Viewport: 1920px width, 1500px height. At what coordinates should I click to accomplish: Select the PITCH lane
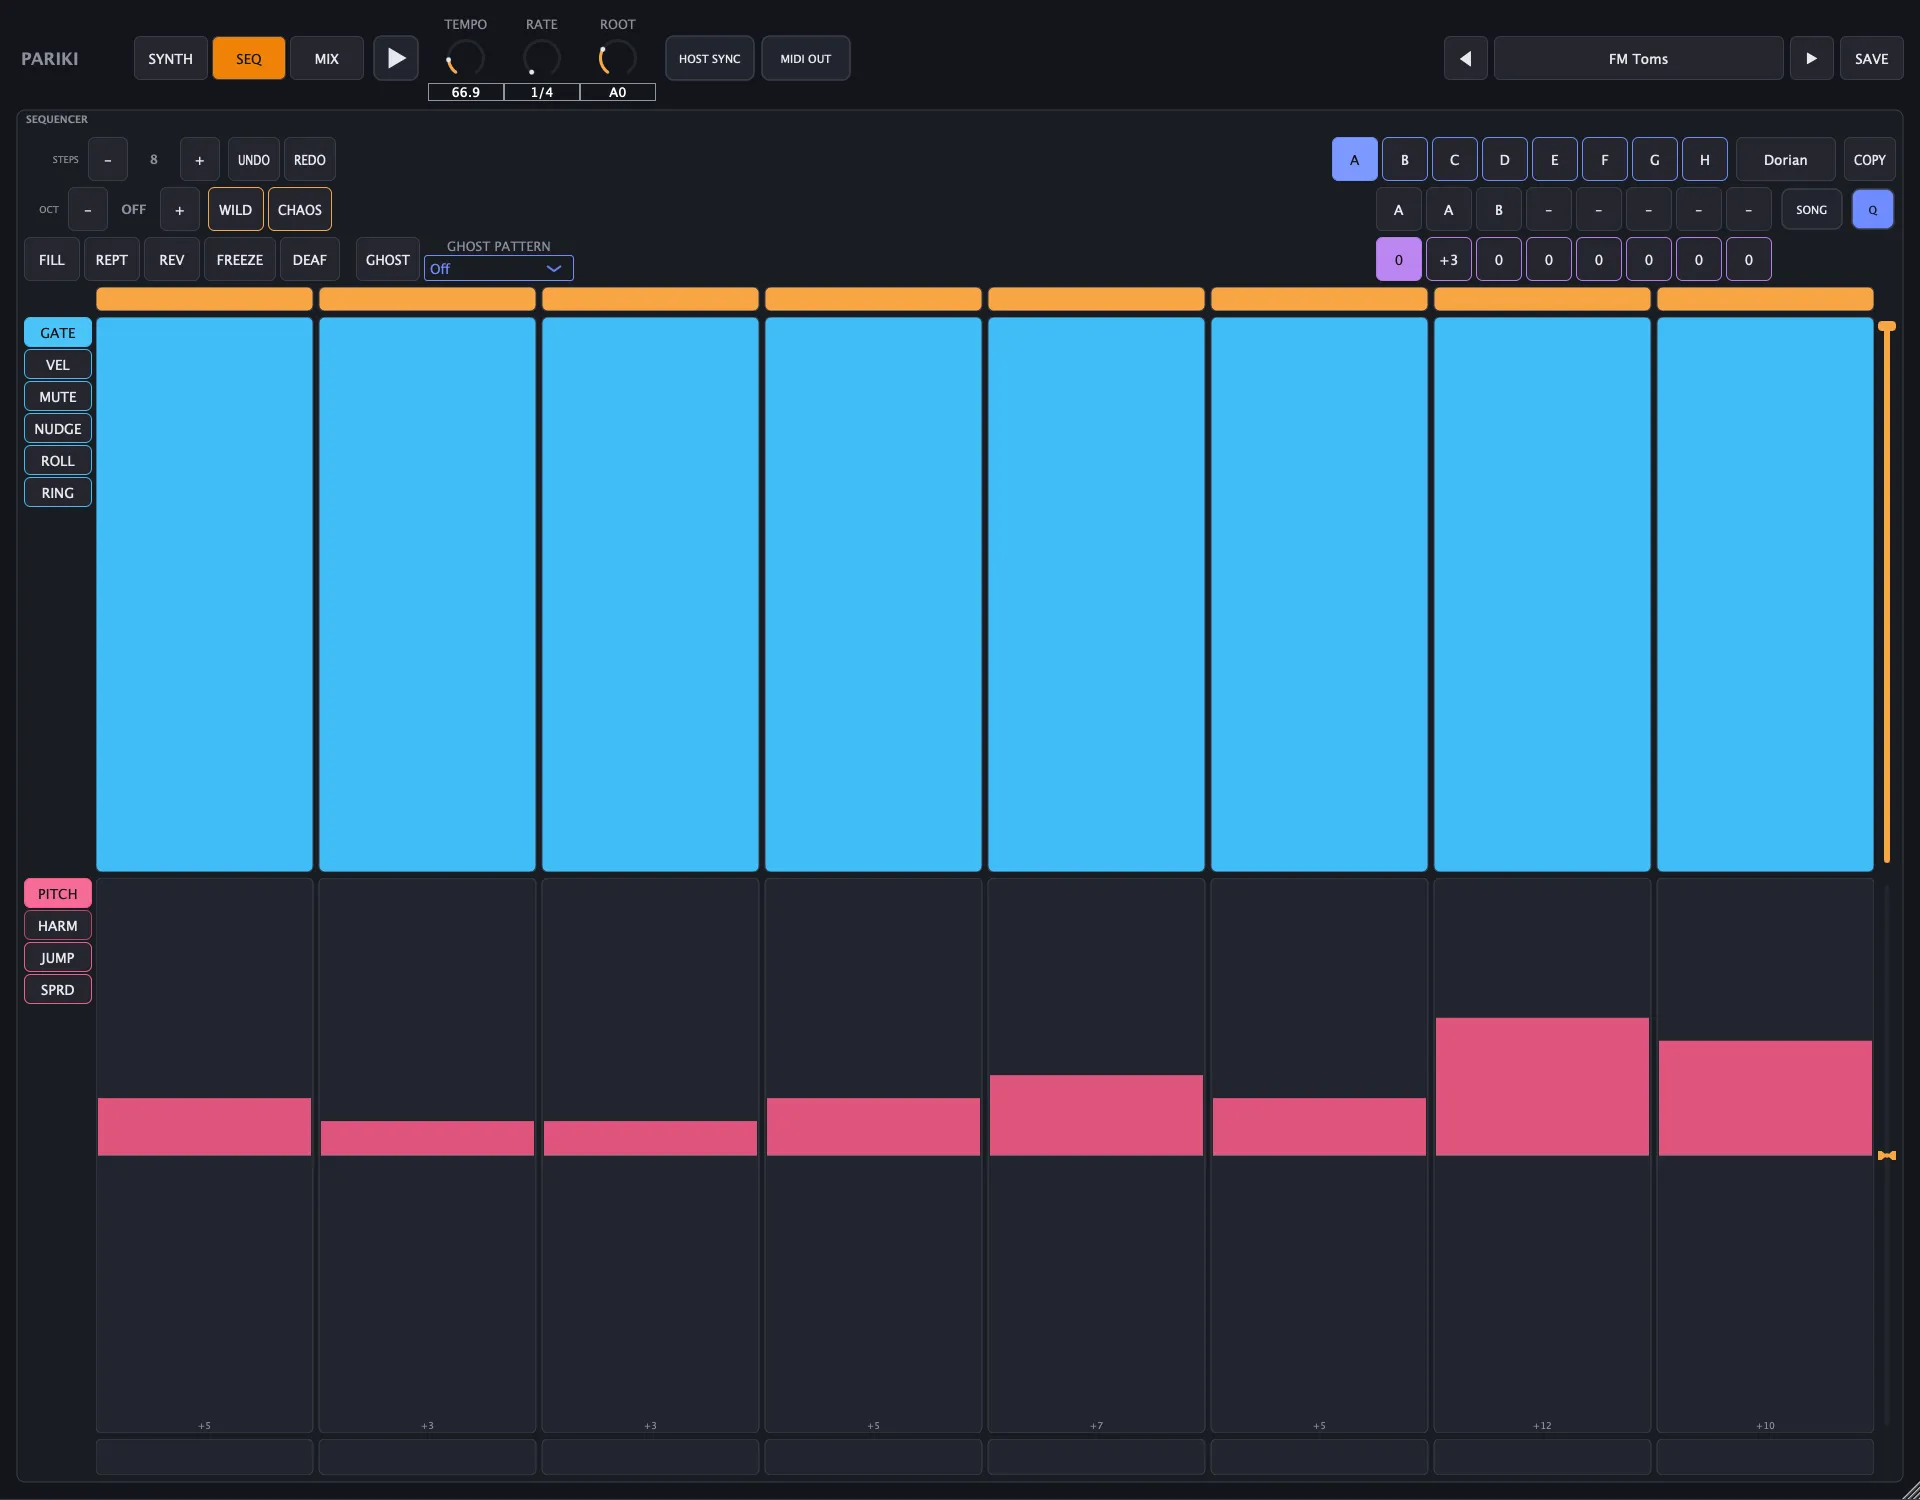coord(58,894)
